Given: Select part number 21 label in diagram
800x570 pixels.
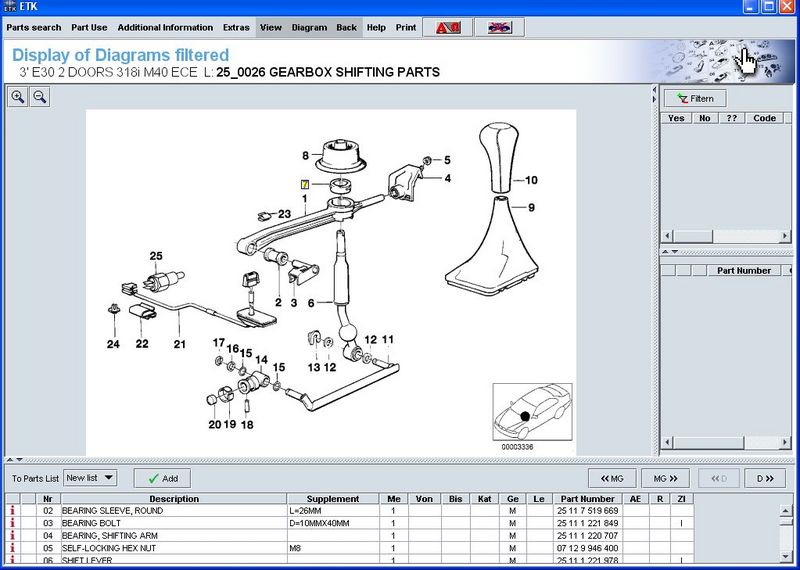Looking at the screenshot, I should click(180, 344).
